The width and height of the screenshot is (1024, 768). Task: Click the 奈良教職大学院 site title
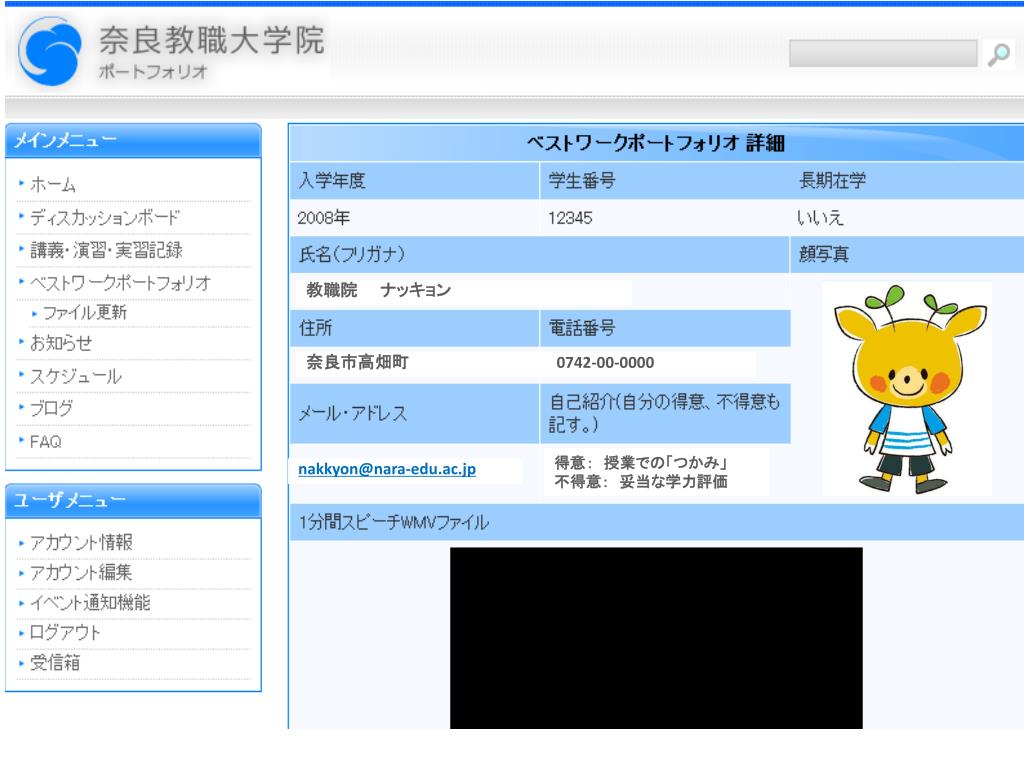211,40
